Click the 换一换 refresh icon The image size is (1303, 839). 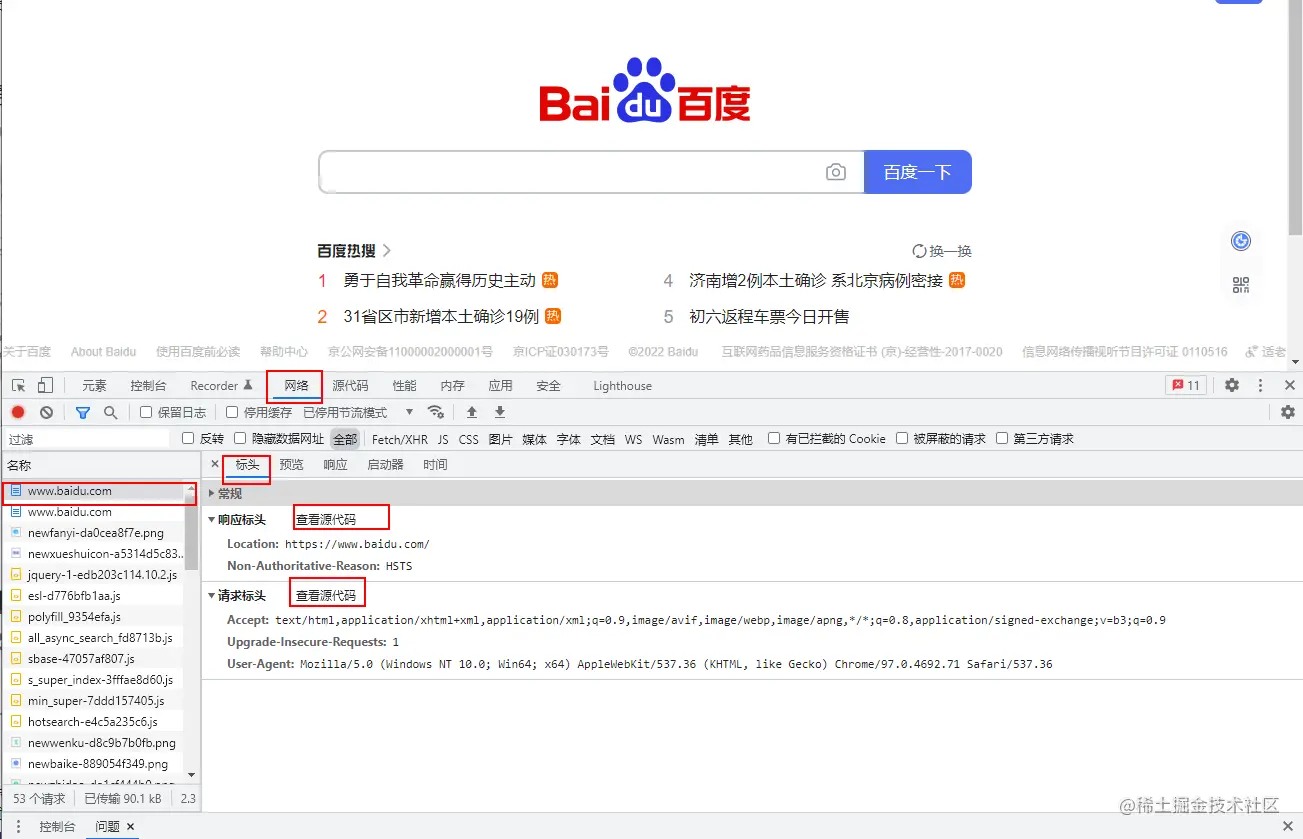pyautogui.click(x=919, y=251)
